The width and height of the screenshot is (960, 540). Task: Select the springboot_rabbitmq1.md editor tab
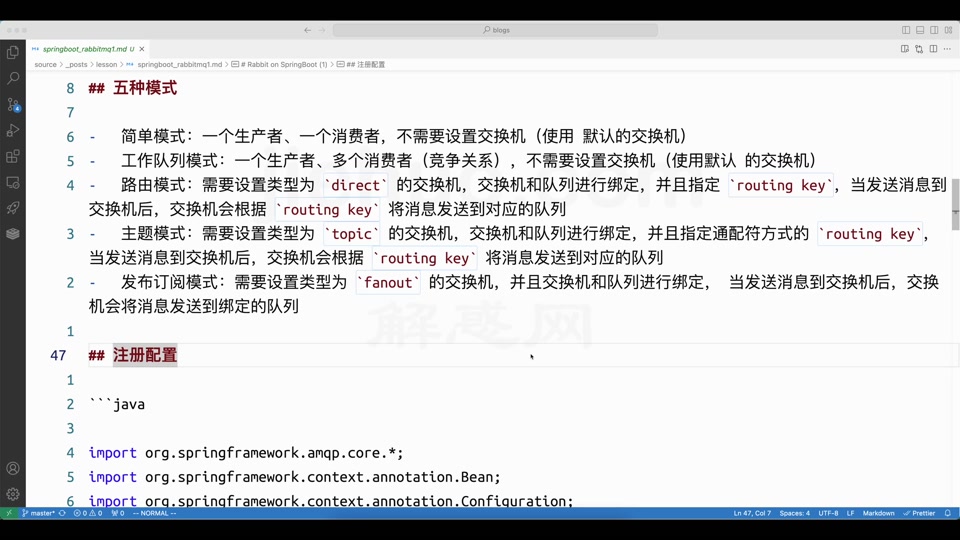click(x=84, y=49)
